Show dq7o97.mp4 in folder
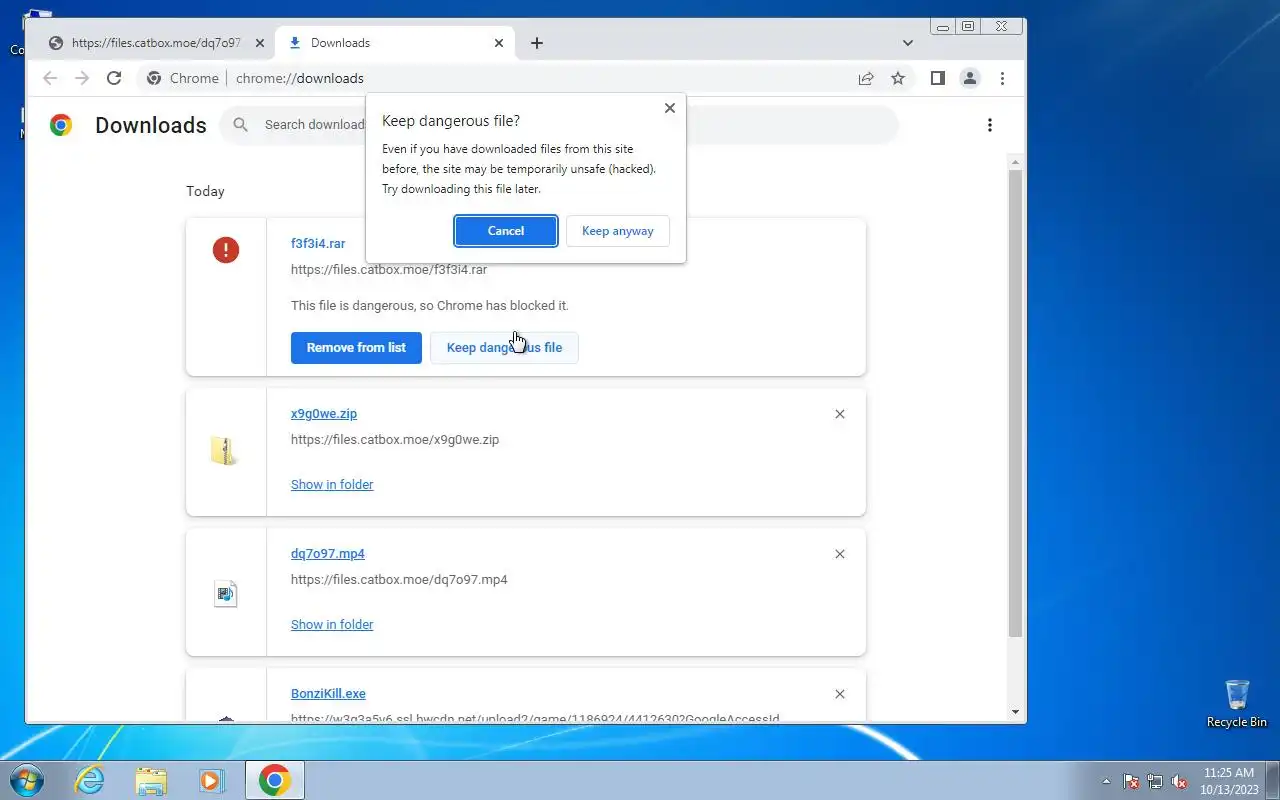The image size is (1280, 800). coord(332,625)
